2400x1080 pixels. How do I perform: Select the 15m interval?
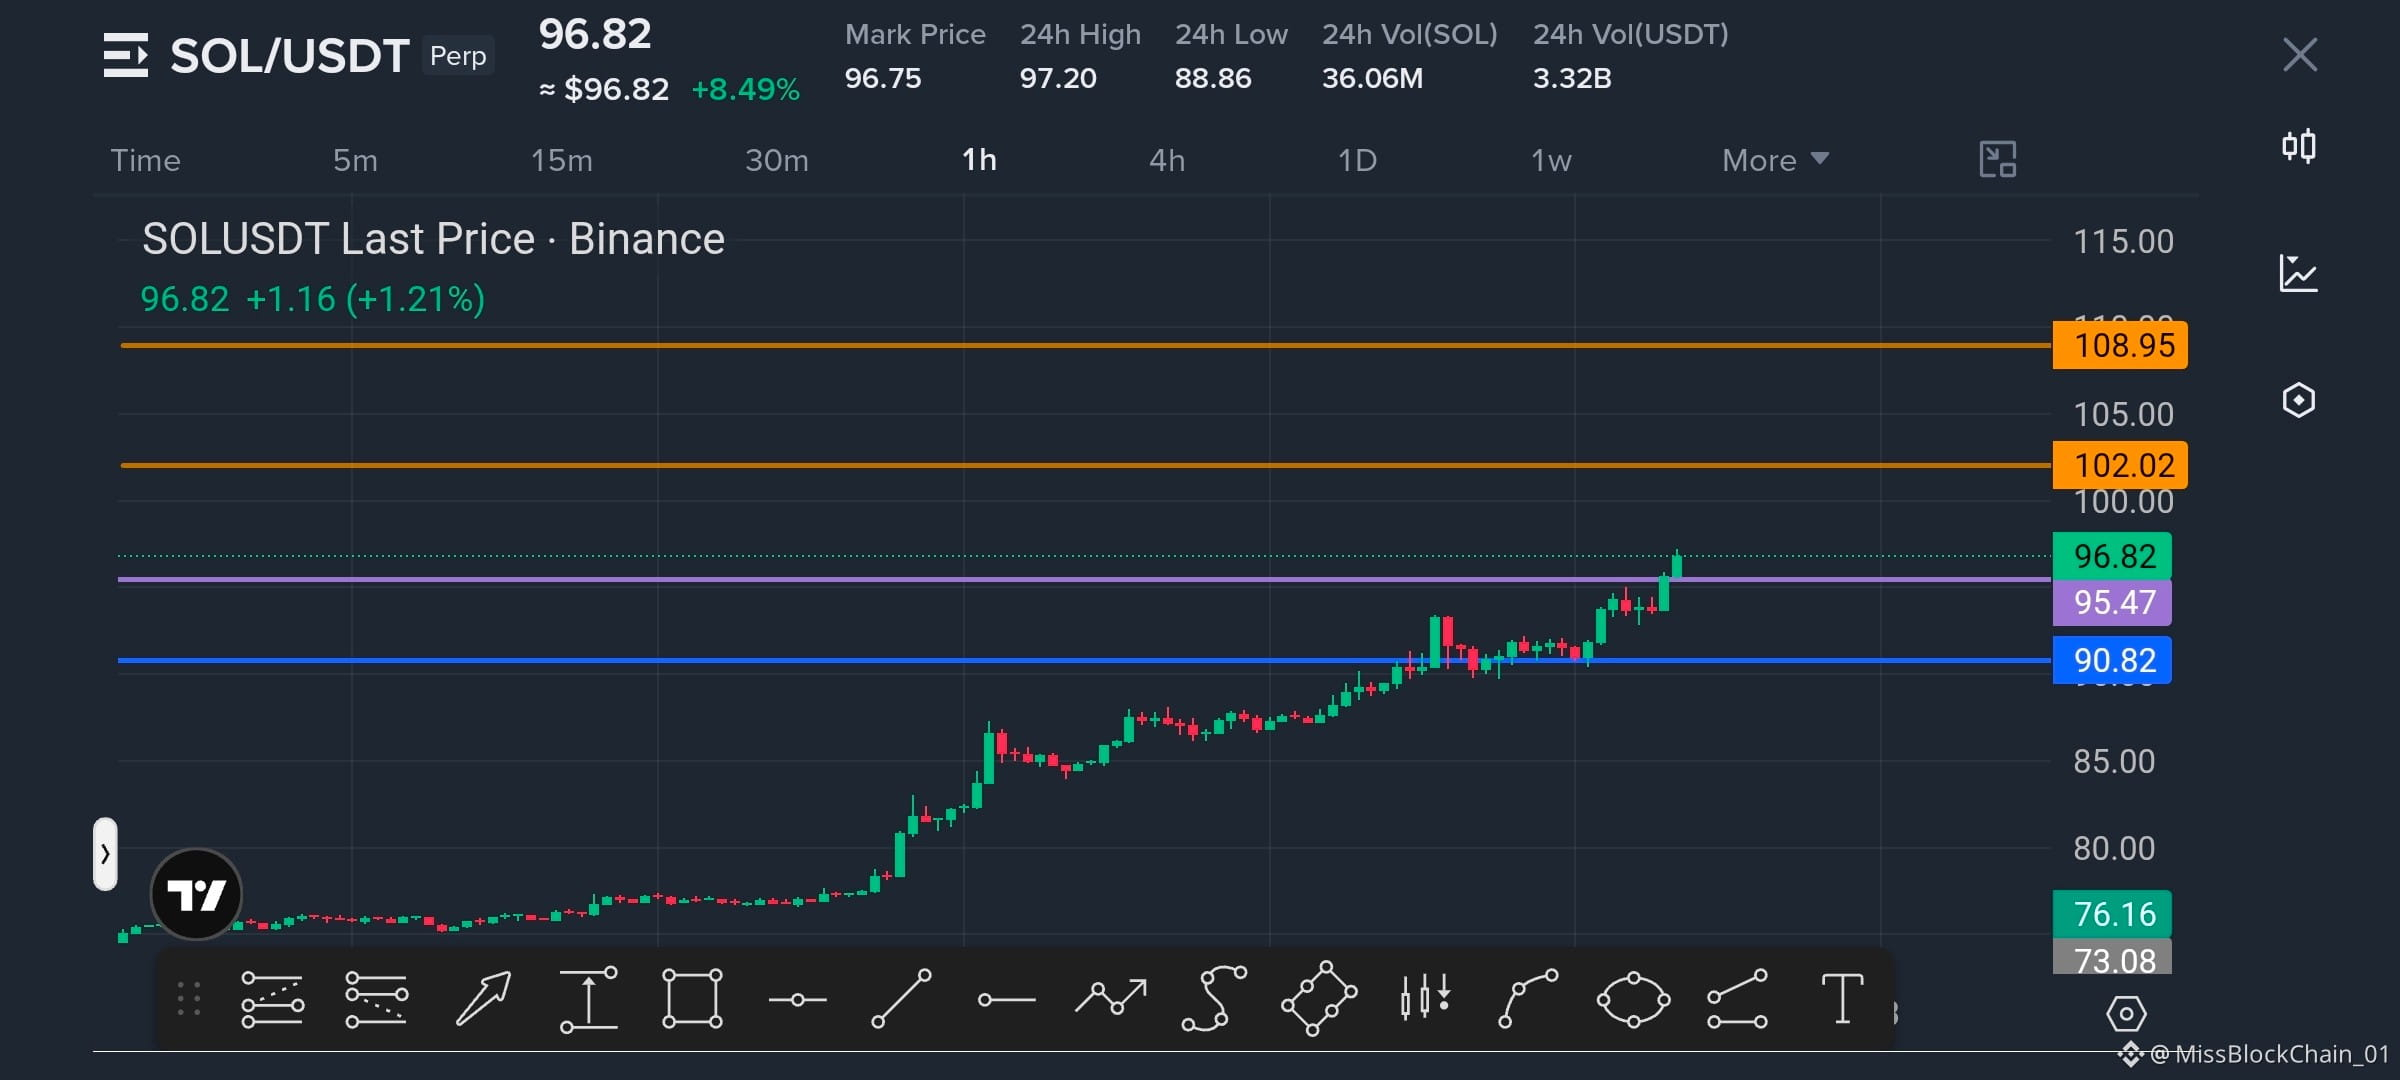coord(561,160)
